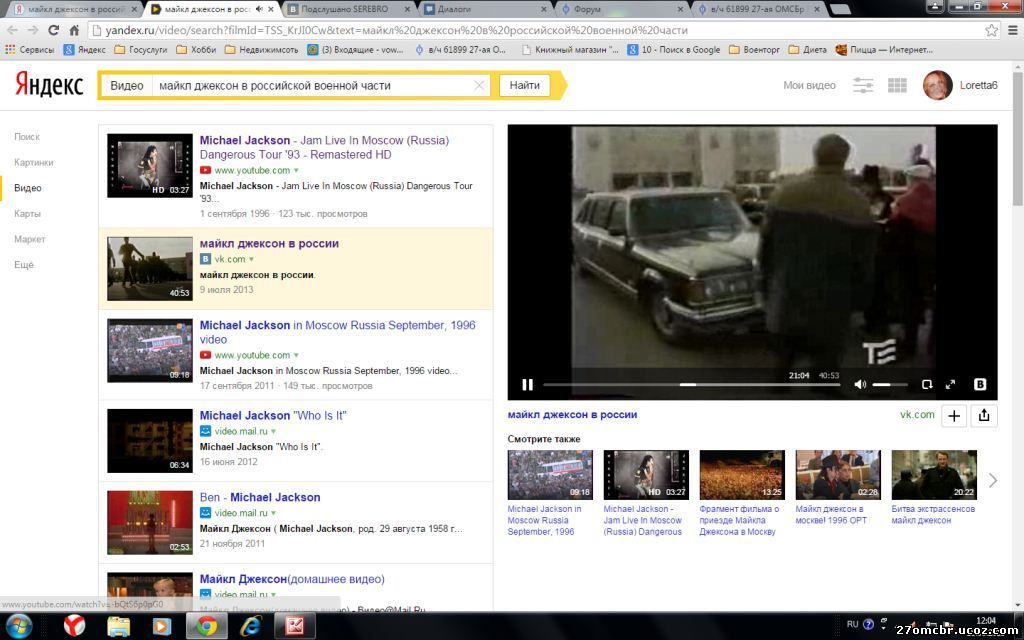The image size is (1024, 640).
Task: Open the Windows Start button
Action: coord(18,626)
